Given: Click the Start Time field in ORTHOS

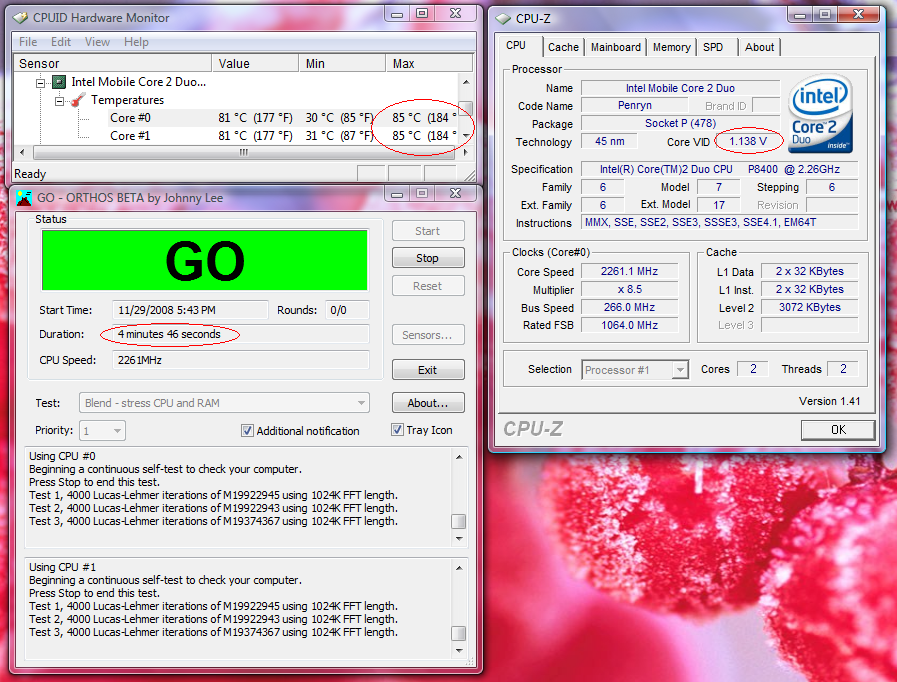Looking at the screenshot, I should click(190, 310).
